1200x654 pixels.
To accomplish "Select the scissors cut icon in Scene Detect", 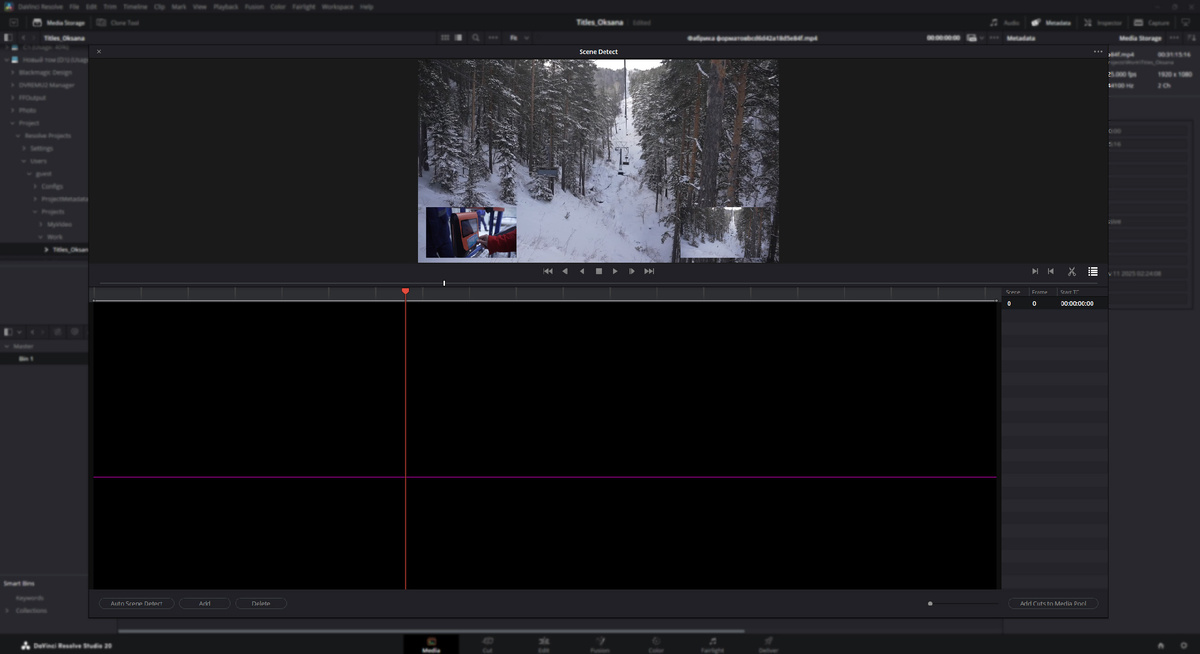I will 1071,270.
